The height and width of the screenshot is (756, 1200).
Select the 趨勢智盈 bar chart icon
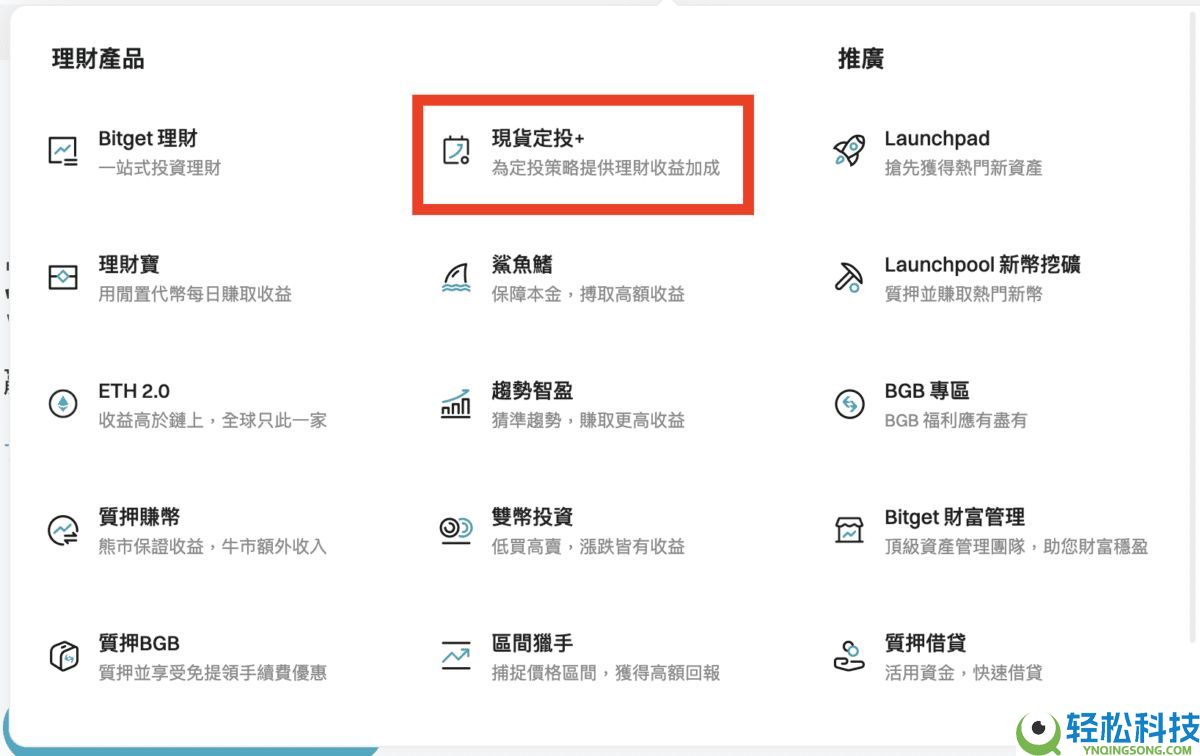[456, 404]
